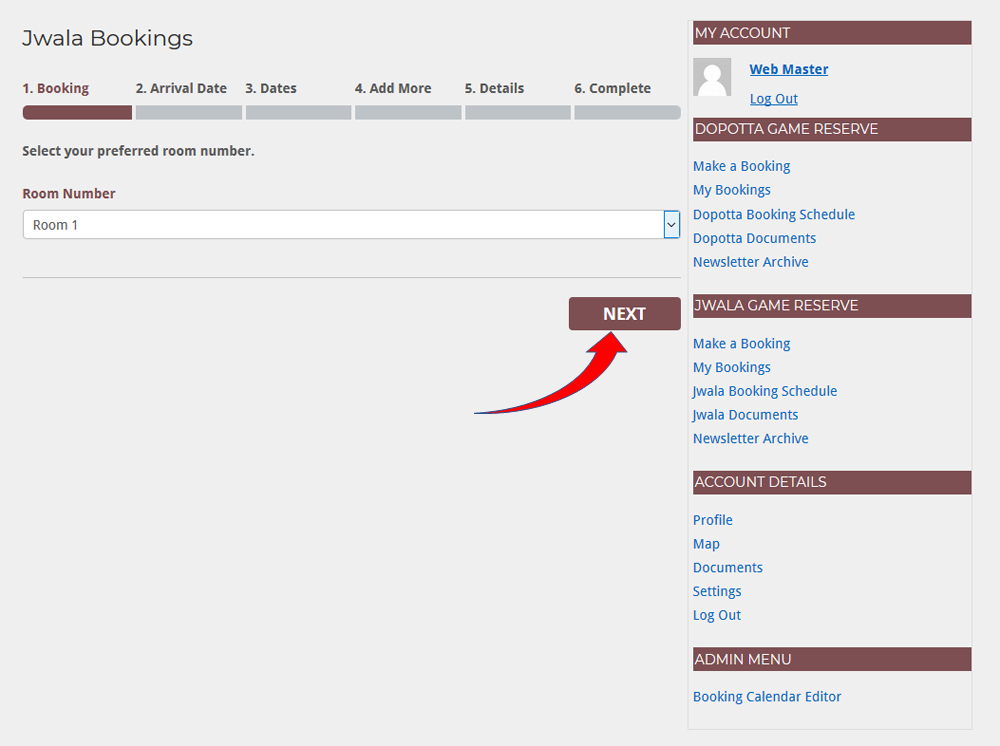View the Dopotta Booking Schedule

coord(773,214)
